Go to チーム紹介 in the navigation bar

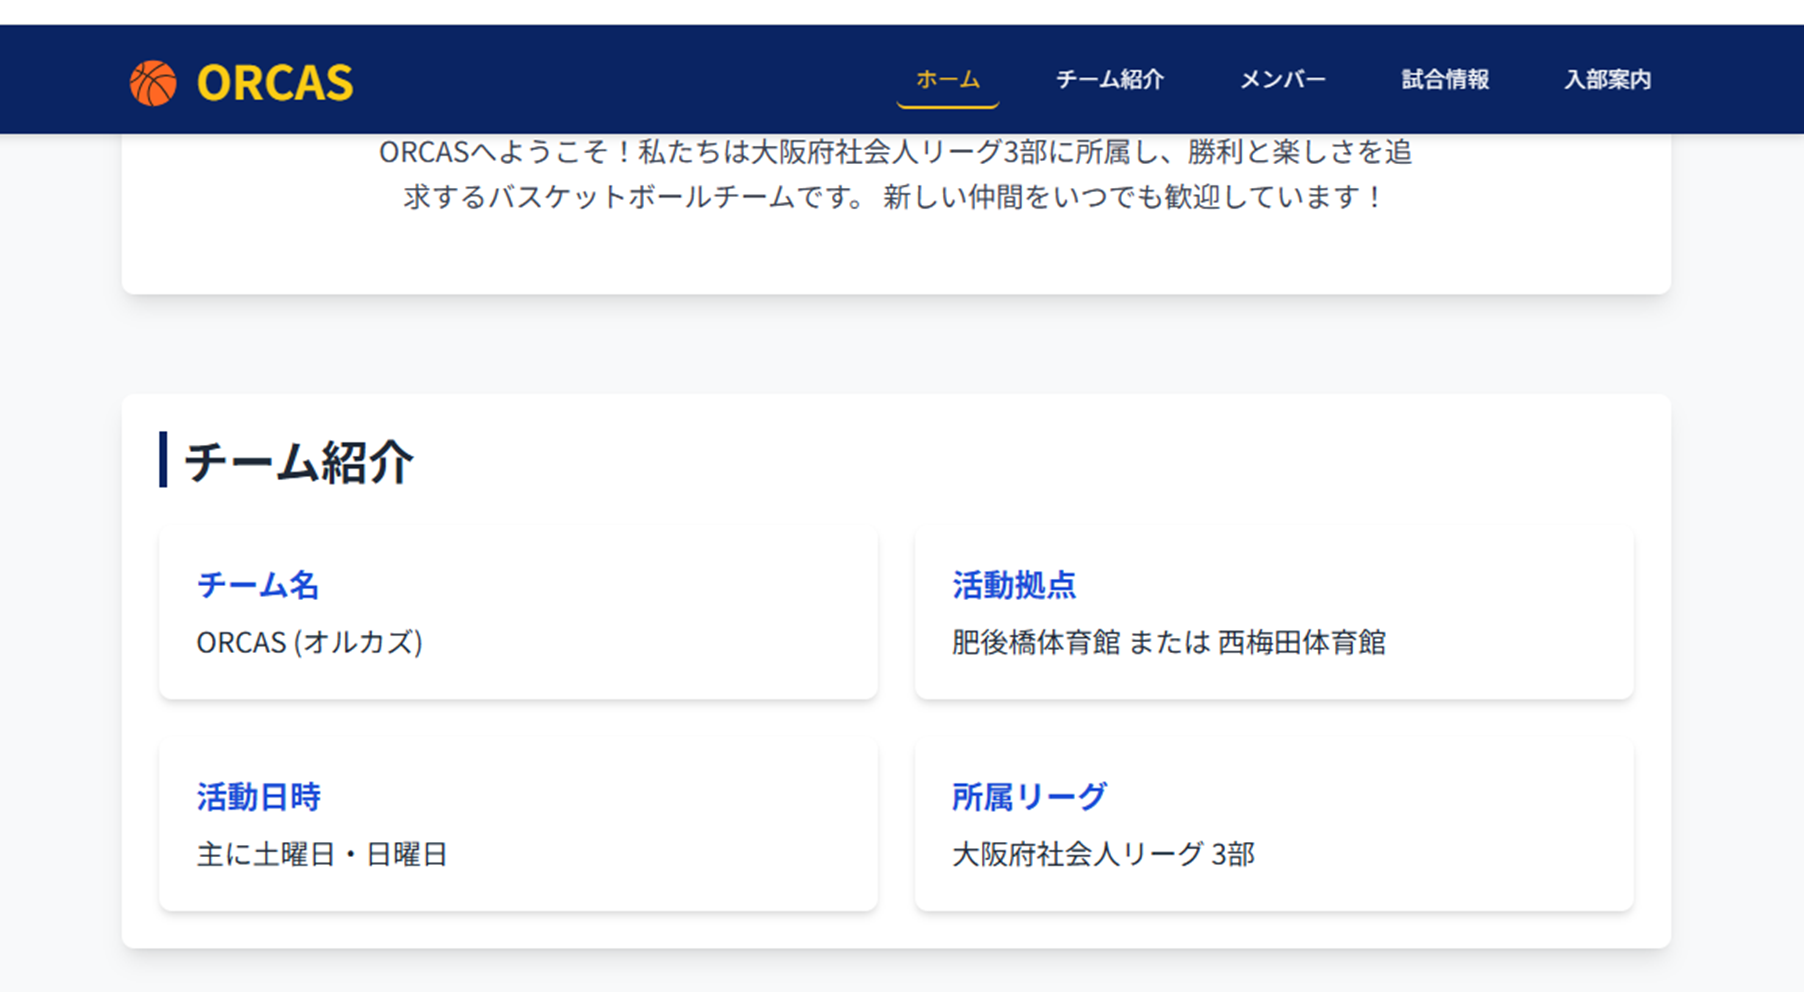[1110, 80]
